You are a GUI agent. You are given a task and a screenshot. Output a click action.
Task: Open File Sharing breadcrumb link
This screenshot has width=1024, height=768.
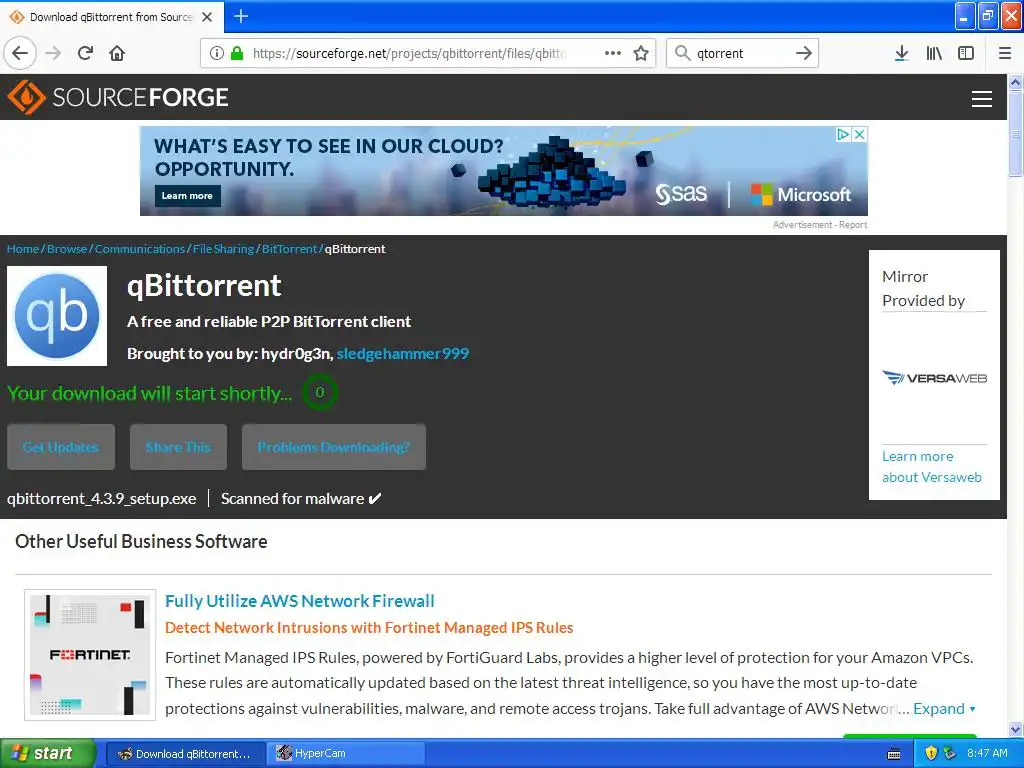(x=223, y=249)
